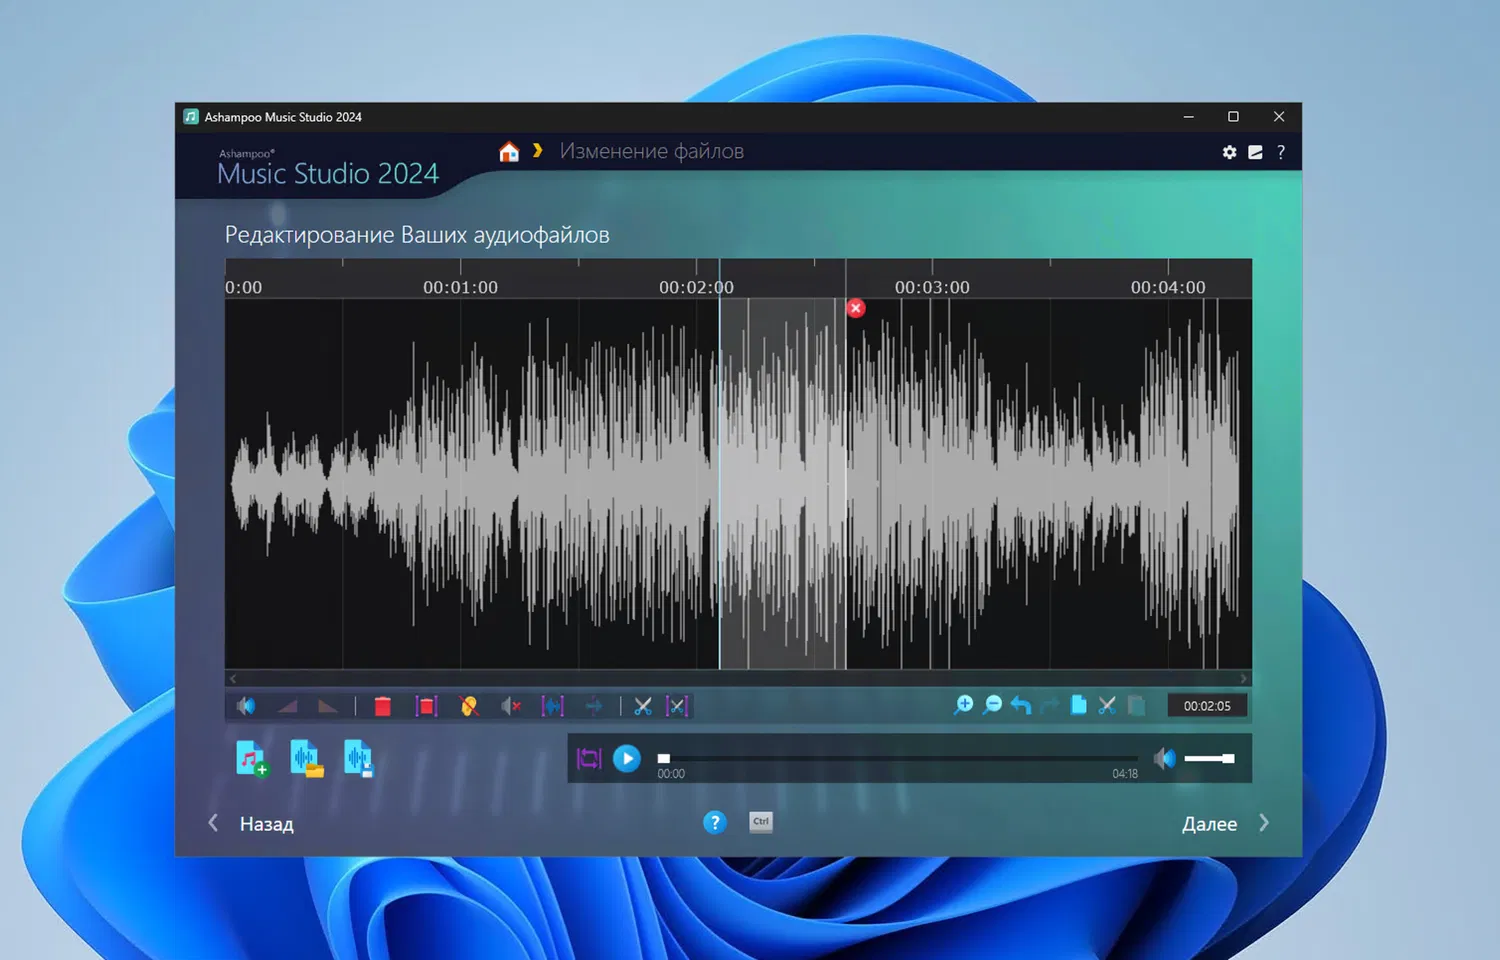Go back with the Назад button

tap(267, 824)
